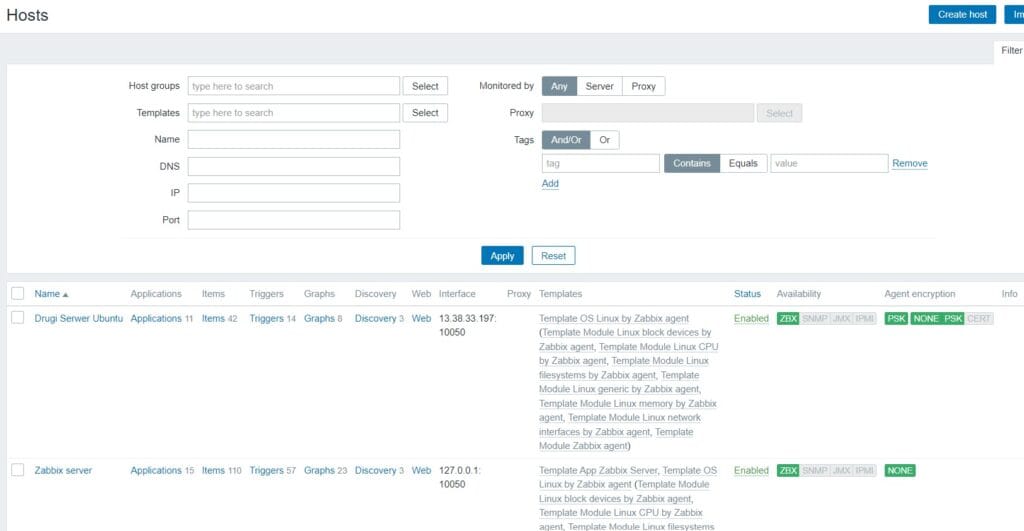This screenshot has height=531, width=1024.
Task: Open Template App Zabbix Server link
Action: tap(598, 470)
